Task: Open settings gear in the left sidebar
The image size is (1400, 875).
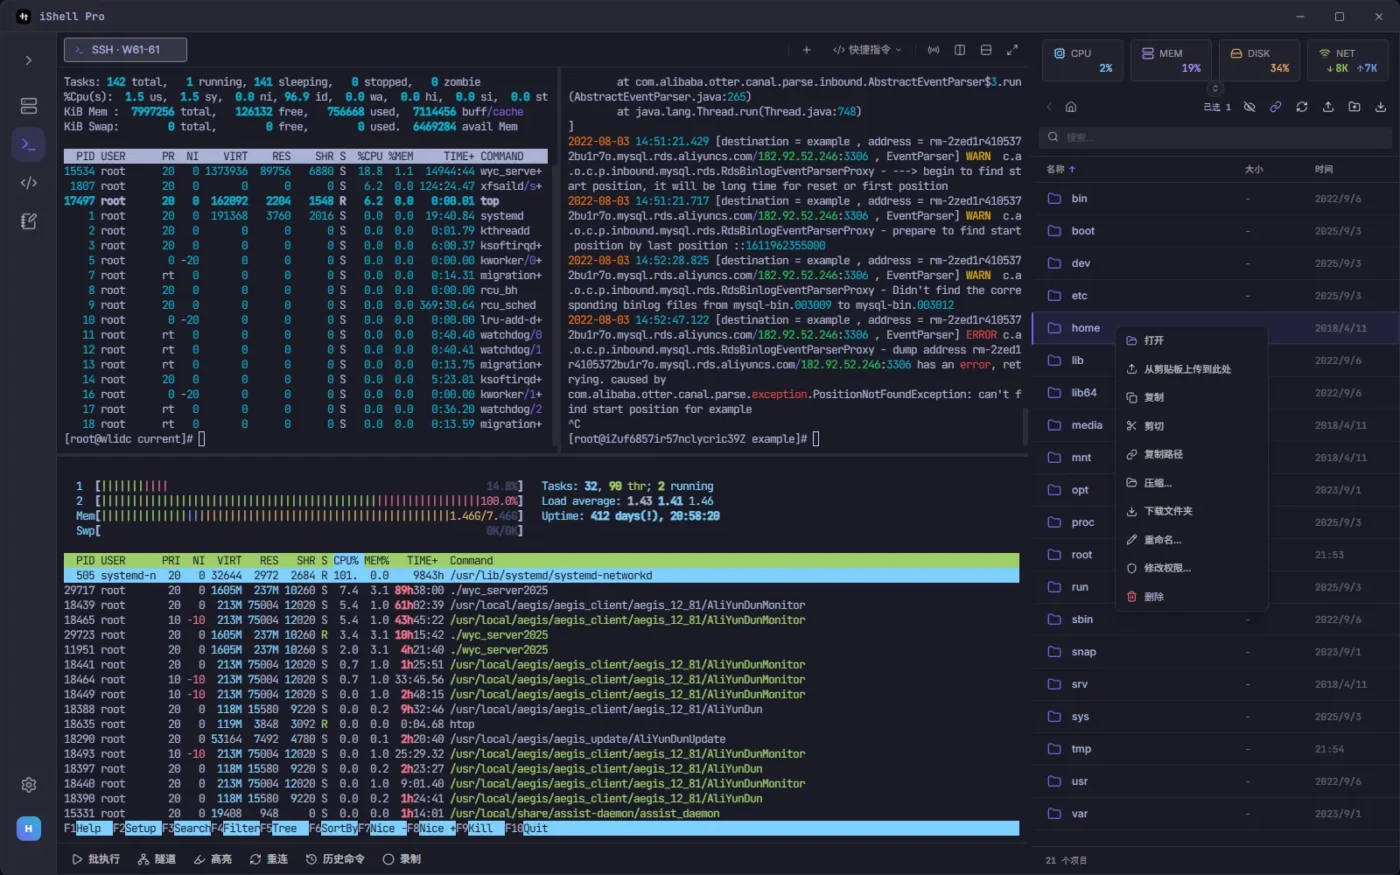Action: (28, 785)
